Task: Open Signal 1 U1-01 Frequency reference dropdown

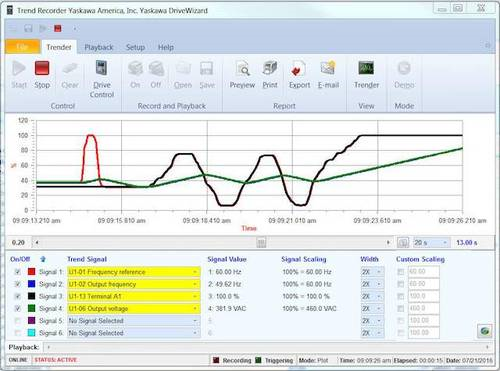Action: pos(134,272)
